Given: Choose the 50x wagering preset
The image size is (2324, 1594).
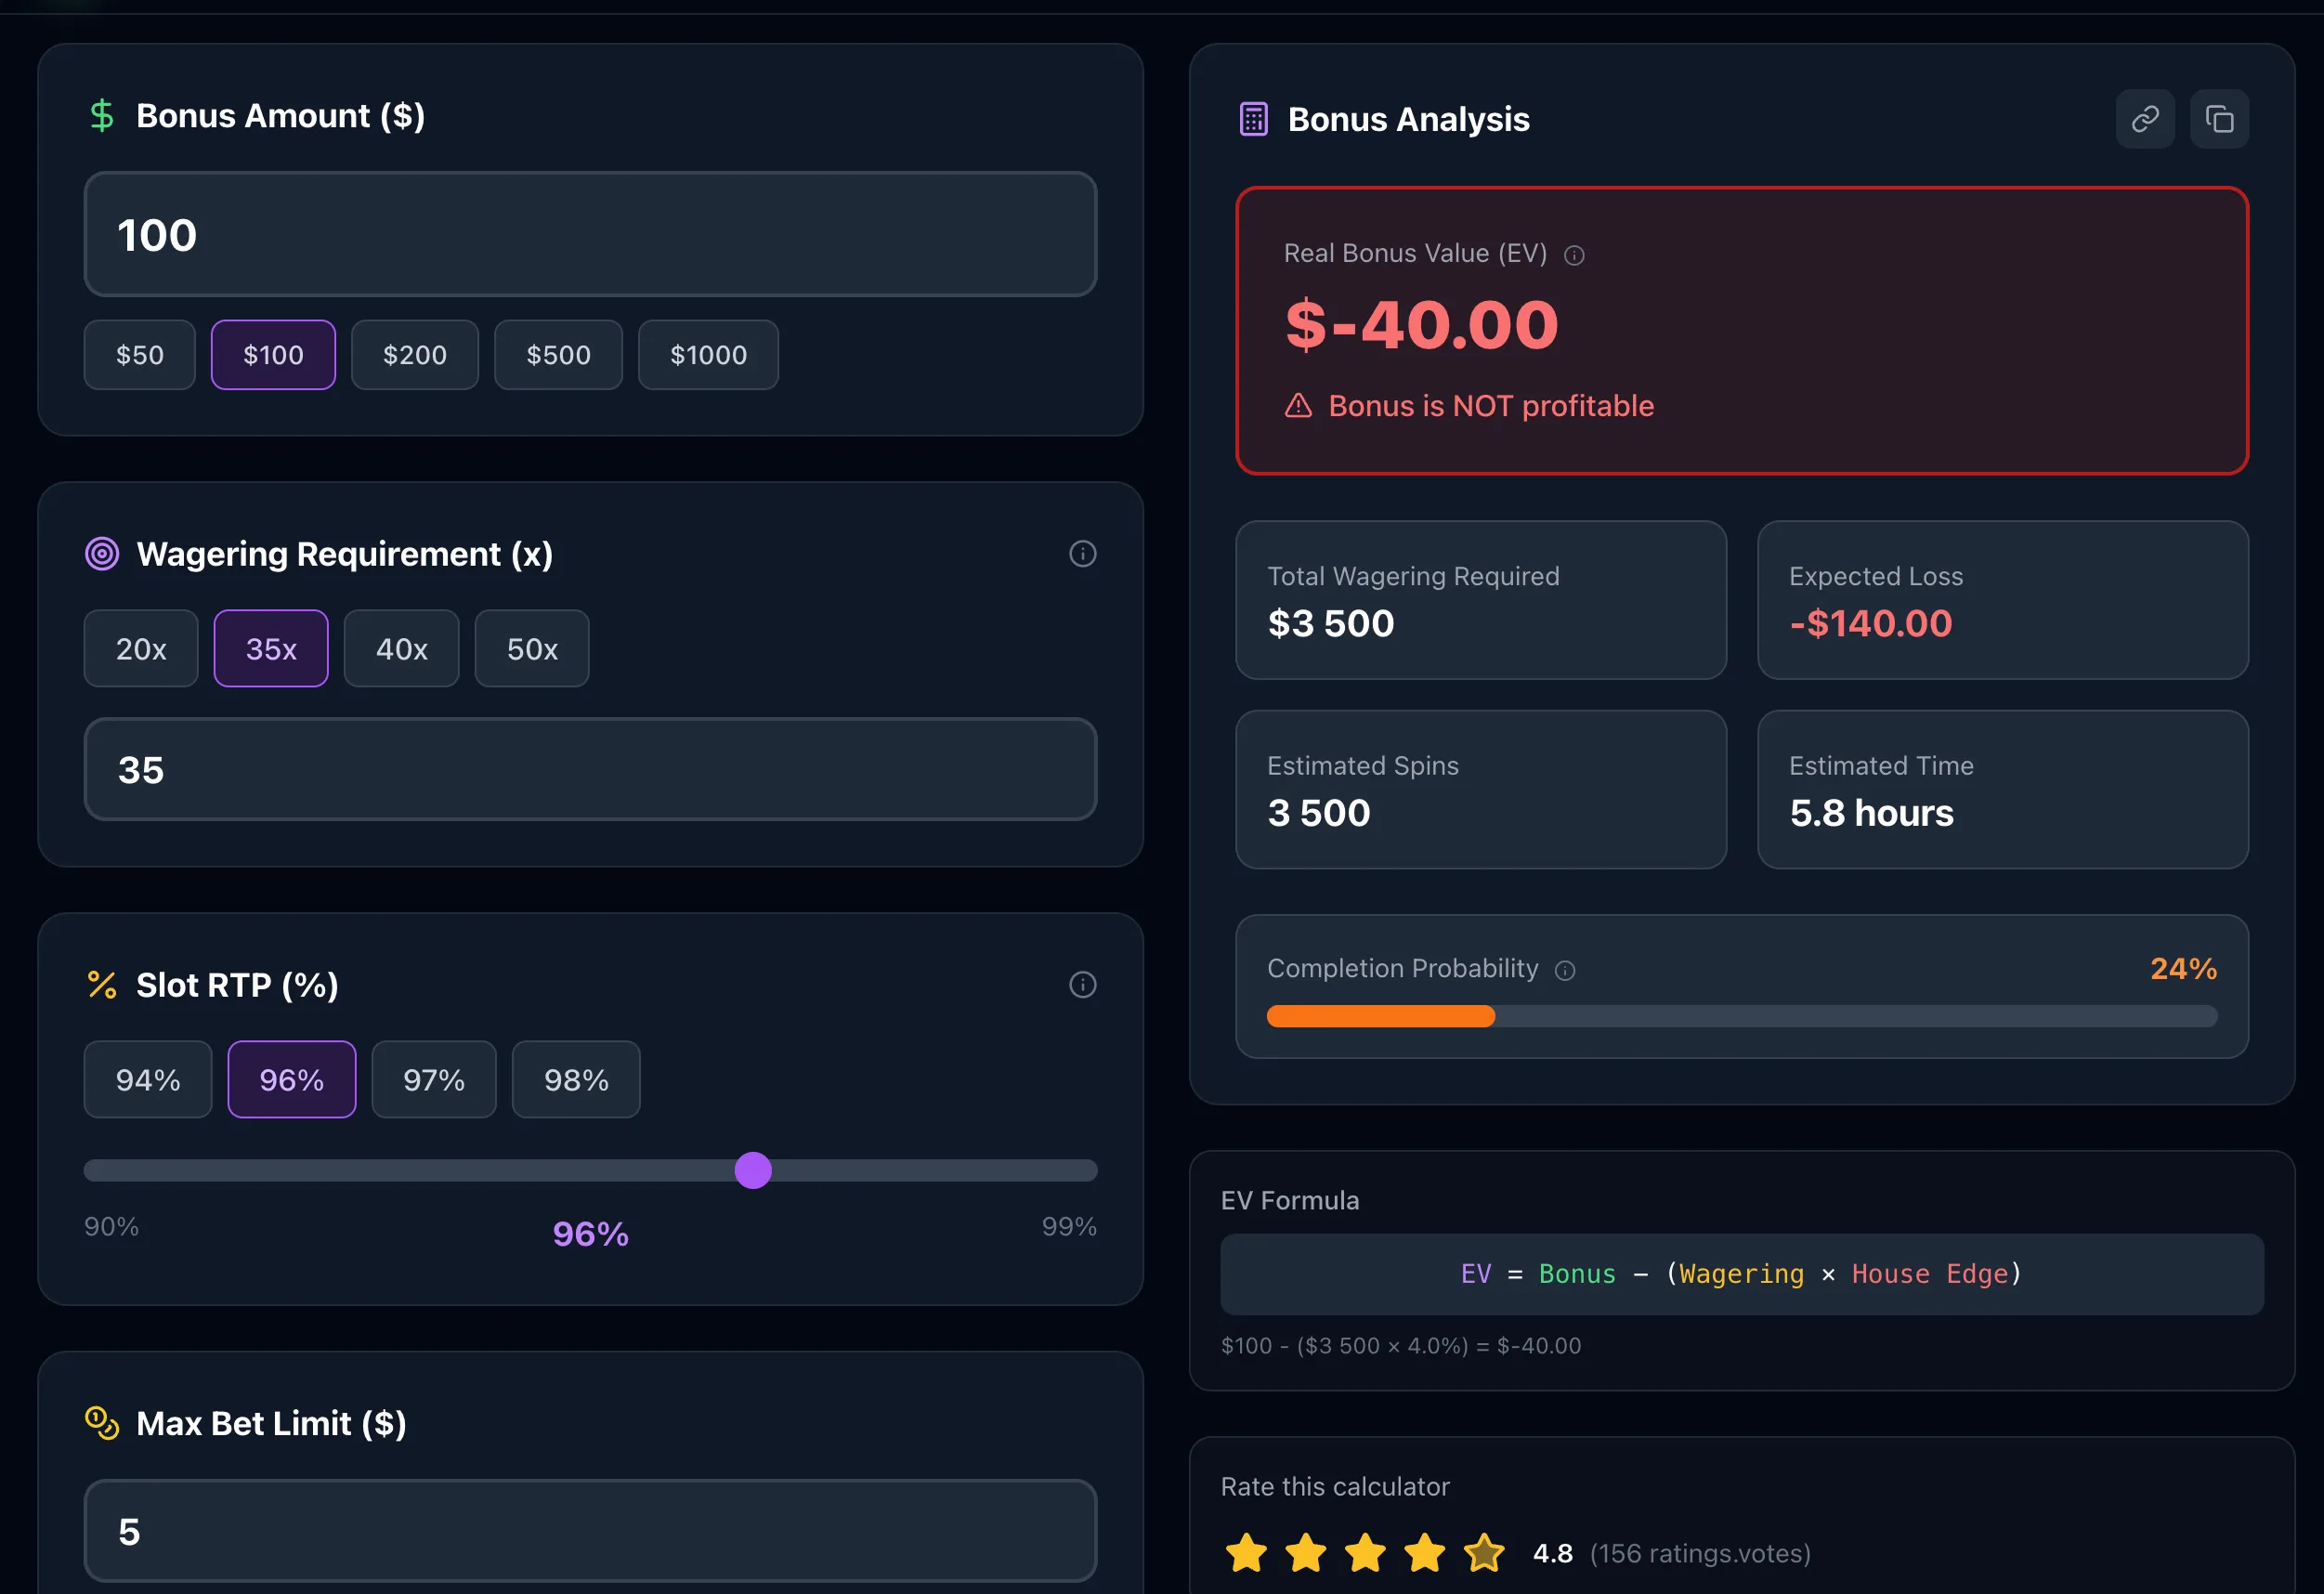Looking at the screenshot, I should pos(532,649).
